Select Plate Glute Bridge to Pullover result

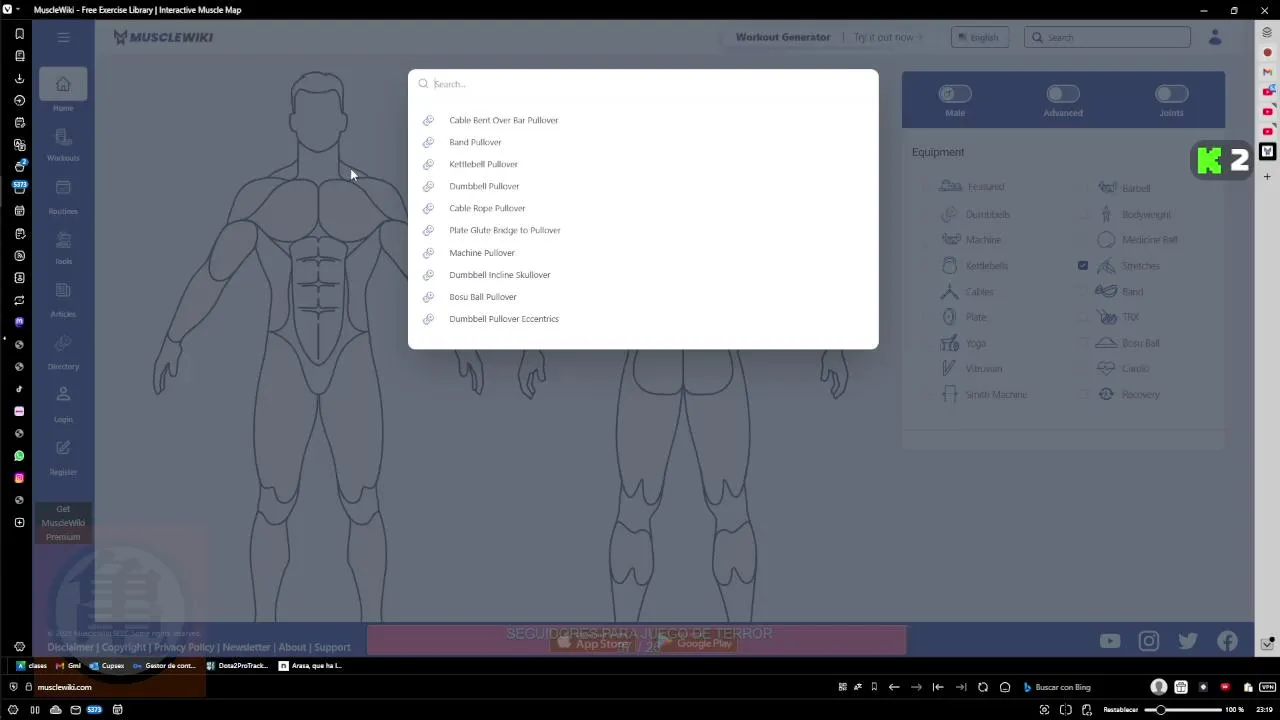pos(643,230)
